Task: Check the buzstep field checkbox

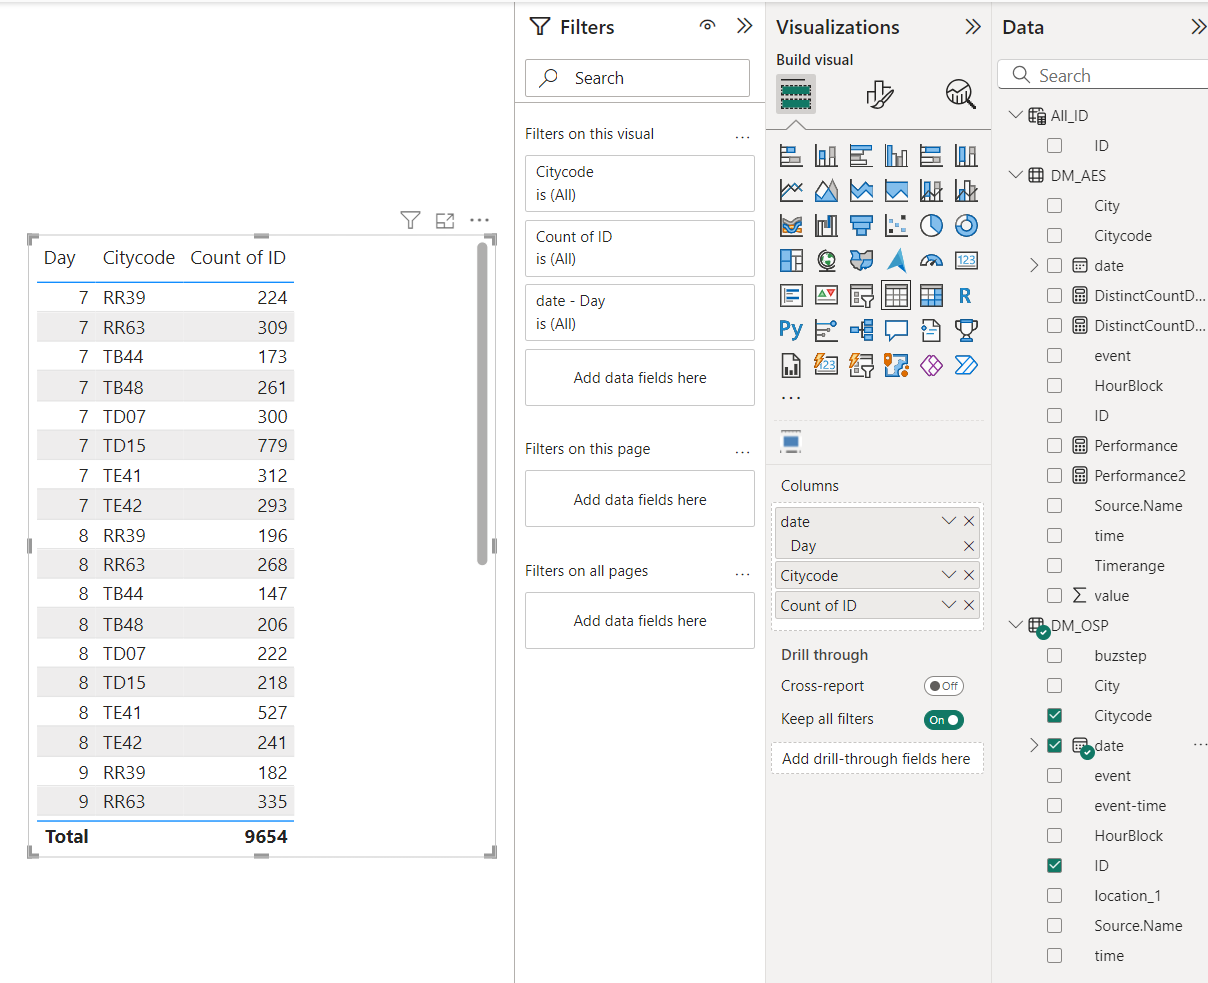Action: click(x=1054, y=655)
